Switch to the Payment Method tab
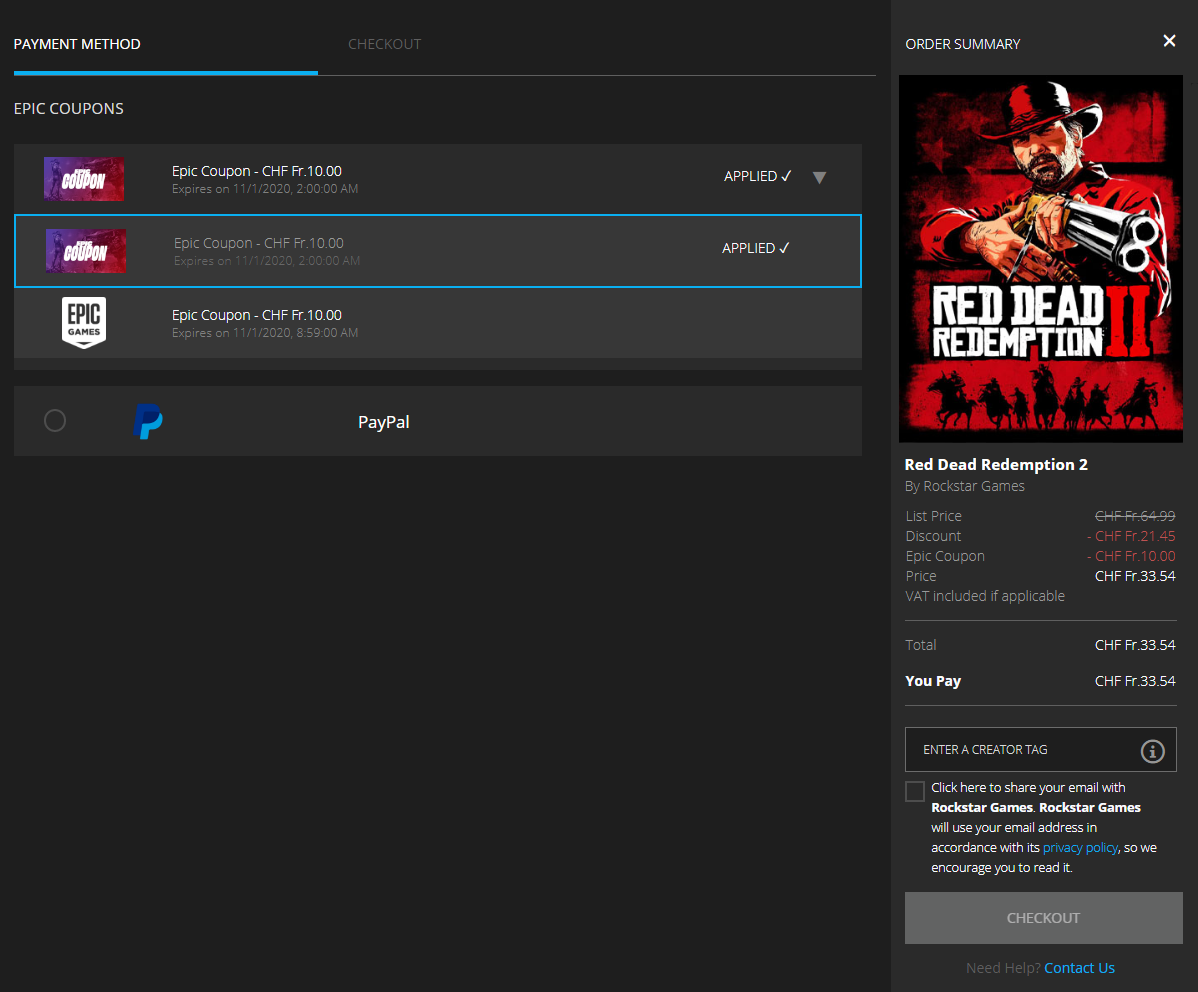 (x=77, y=44)
